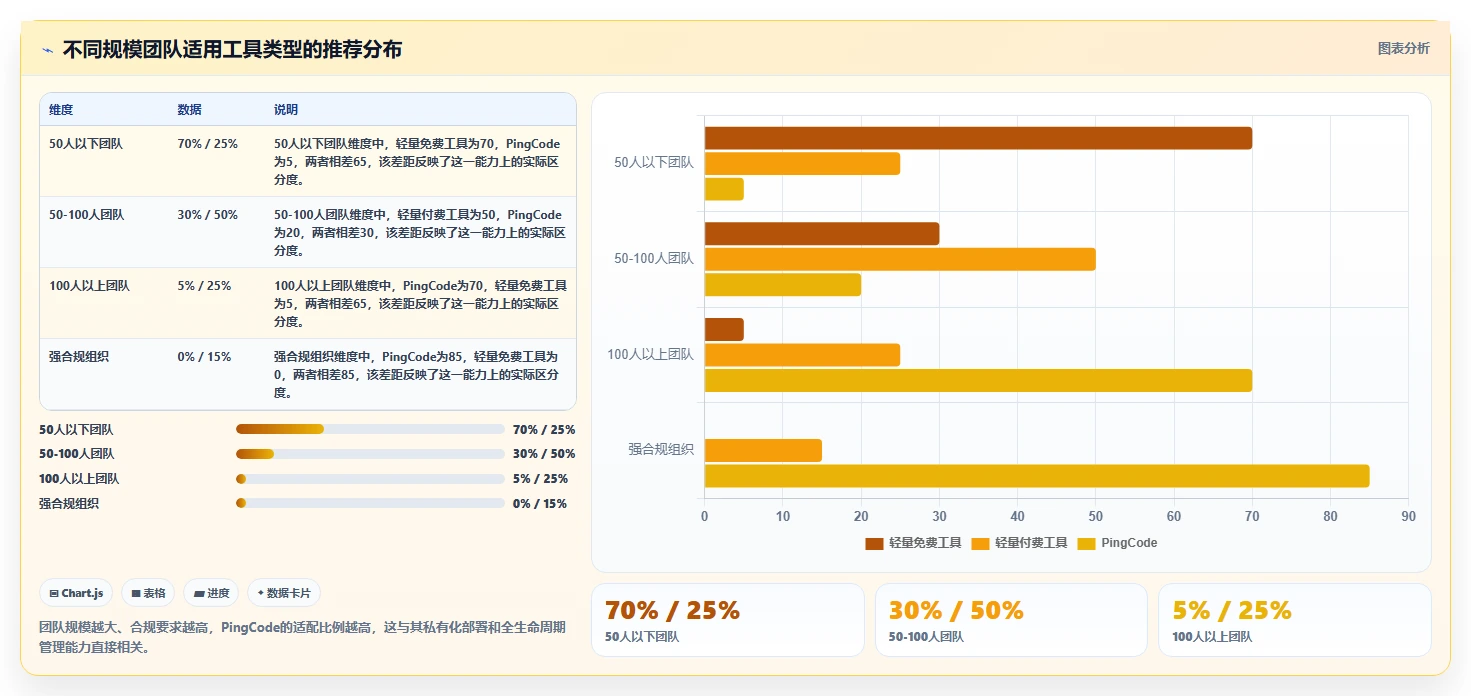This screenshot has width=1471, height=696.
Task: Click the PingCode bar for 50人以下团队
Action: pyautogui.click(x=724, y=189)
